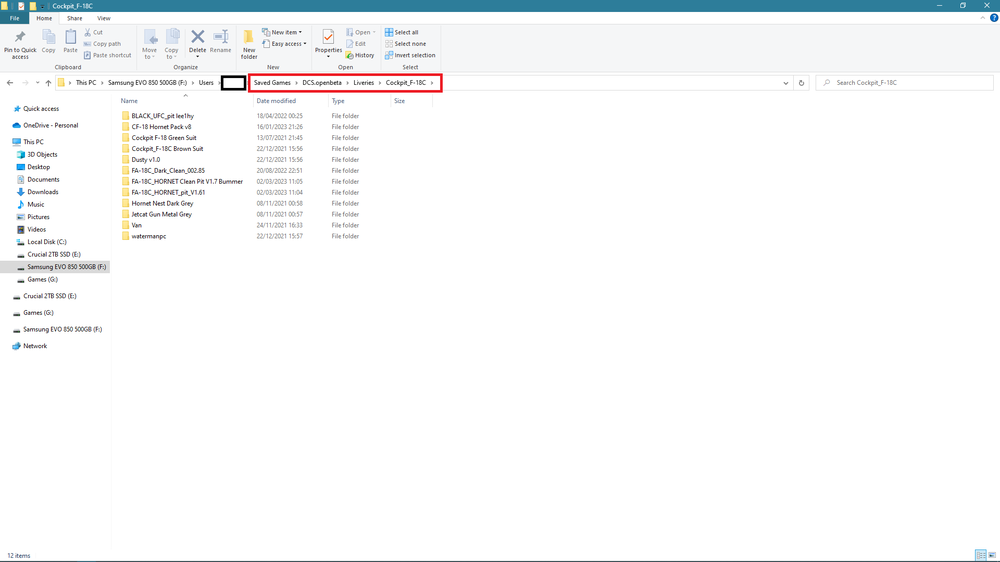Viewport: 1000px width, 562px height.
Task: Open the recent locations dropdown
Action: 37,83
